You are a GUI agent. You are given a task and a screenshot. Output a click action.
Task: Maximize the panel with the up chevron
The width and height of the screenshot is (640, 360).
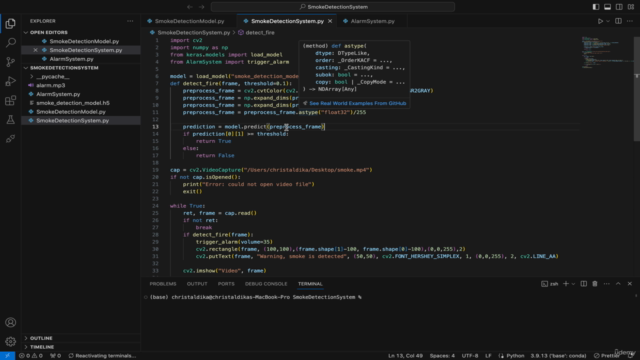click(x=618, y=284)
